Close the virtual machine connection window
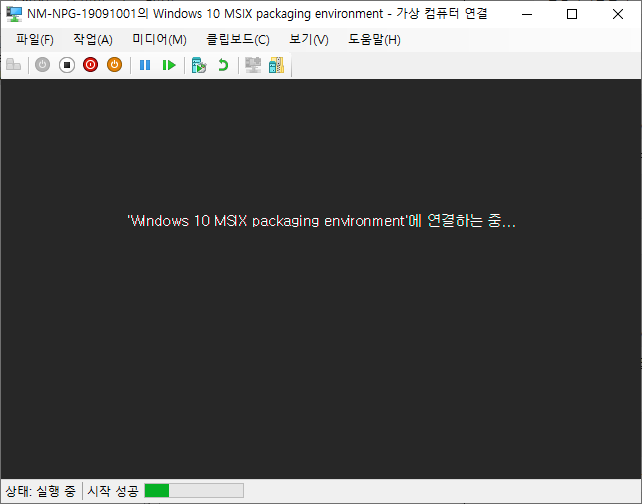This screenshot has width=642, height=504. tap(618, 14)
